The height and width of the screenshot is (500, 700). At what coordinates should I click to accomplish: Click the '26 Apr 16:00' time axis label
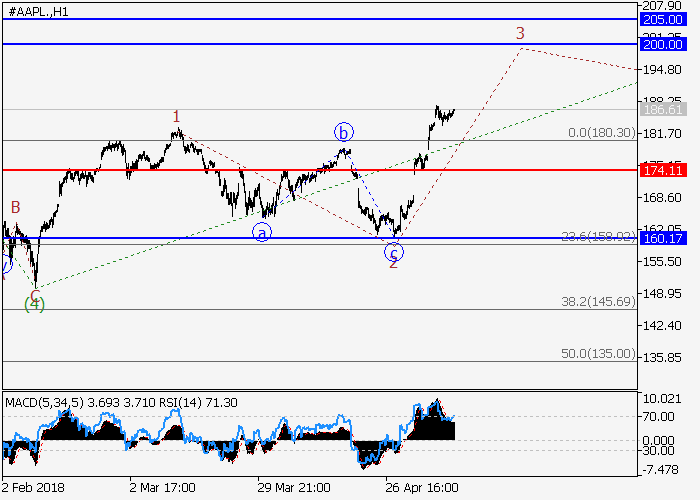[x=425, y=488]
